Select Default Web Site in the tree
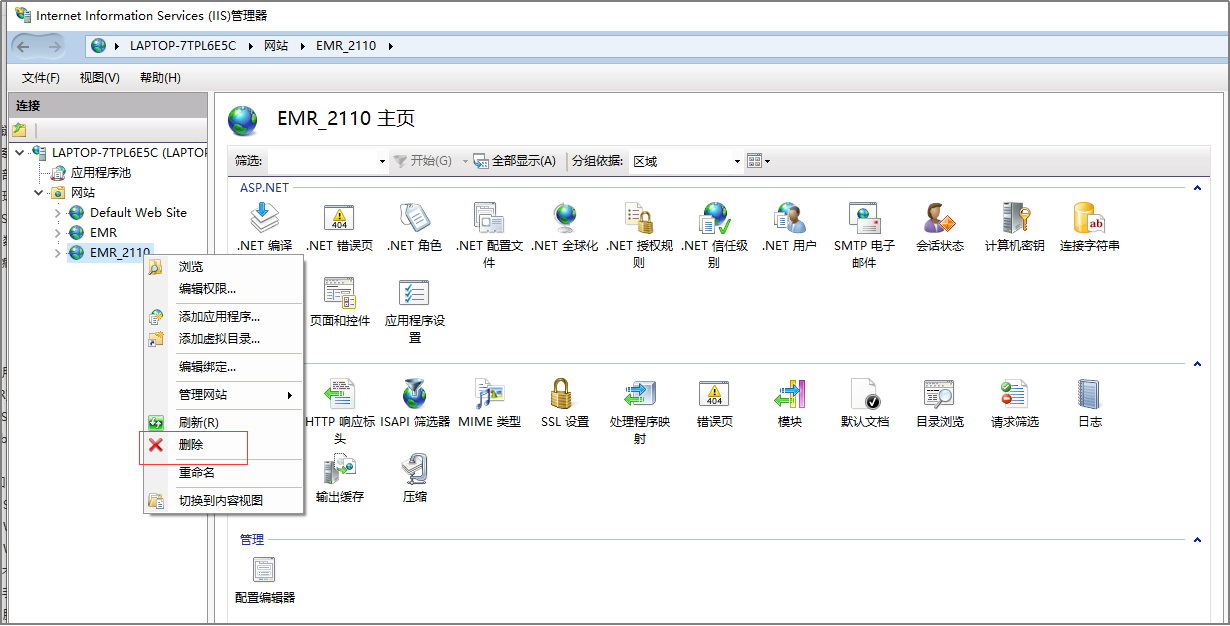The image size is (1230, 626). [x=138, y=213]
